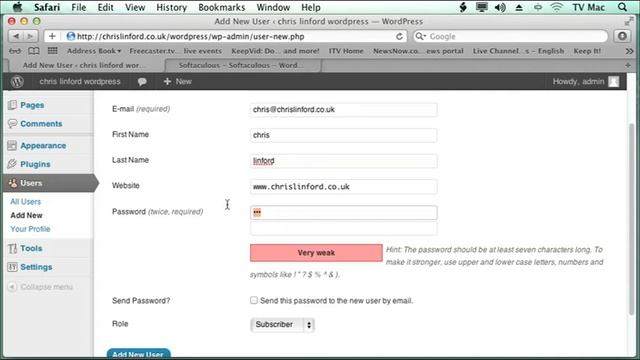
Task: Open the ITV Home bookmark
Action: [x=346, y=51]
